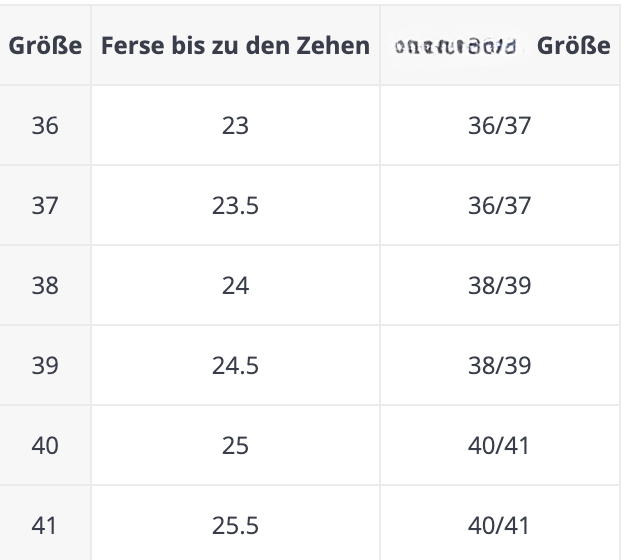Select the heel-to-toe value 23
Screen dimensions: 626x560
(236, 125)
